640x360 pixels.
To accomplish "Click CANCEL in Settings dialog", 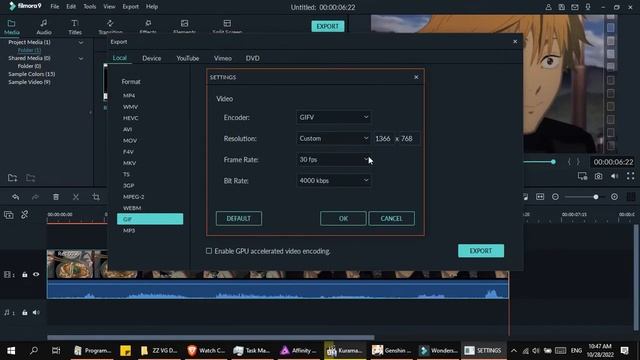I will coord(391,218).
